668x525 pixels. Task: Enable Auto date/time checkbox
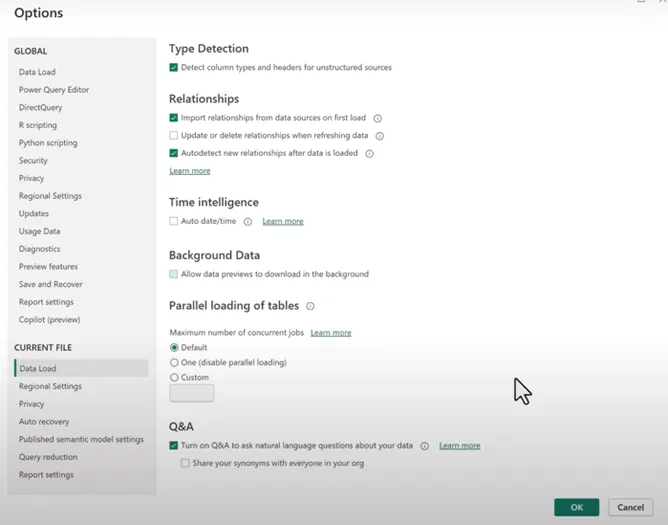point(173,221)
